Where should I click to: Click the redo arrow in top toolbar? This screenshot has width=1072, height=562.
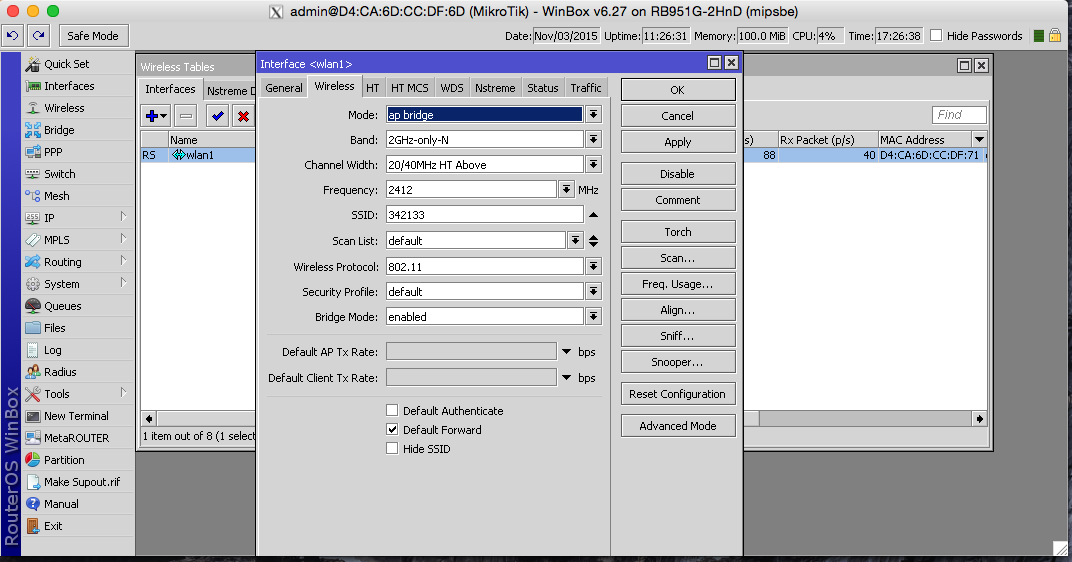38,36
